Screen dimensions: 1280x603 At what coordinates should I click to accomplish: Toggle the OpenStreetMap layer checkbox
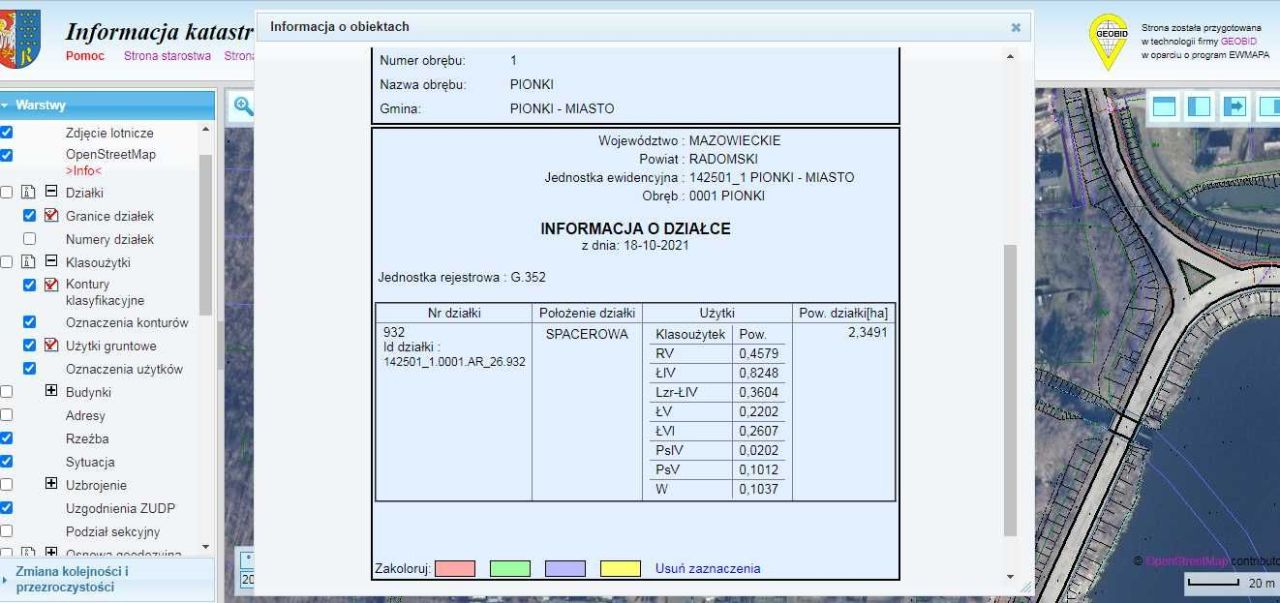[x=6, y=155]
